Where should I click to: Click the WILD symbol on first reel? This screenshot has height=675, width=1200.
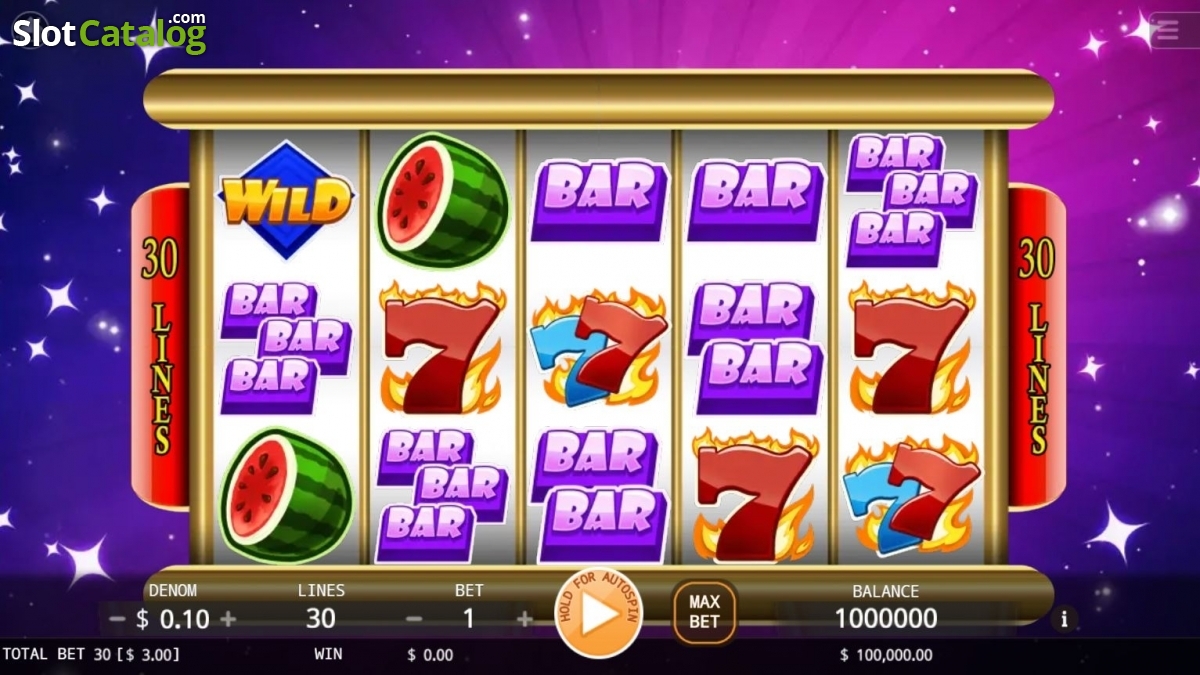[x=286, y=200]
